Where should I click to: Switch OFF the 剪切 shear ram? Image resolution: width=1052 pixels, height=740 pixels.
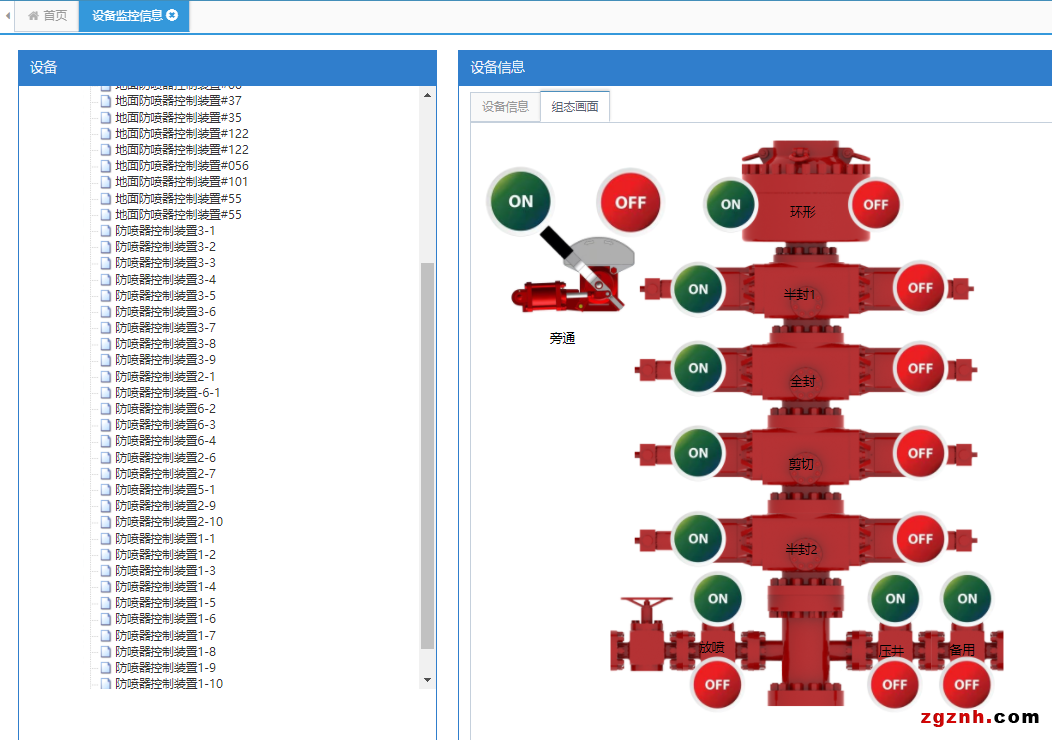pyautogui.click(x=920, y=454)
